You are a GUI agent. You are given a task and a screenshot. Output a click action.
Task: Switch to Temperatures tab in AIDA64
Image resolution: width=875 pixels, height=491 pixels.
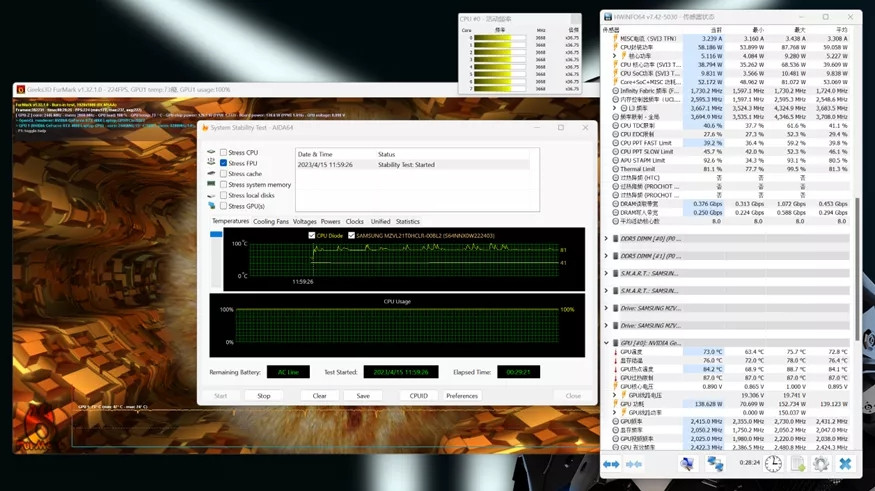230,221
